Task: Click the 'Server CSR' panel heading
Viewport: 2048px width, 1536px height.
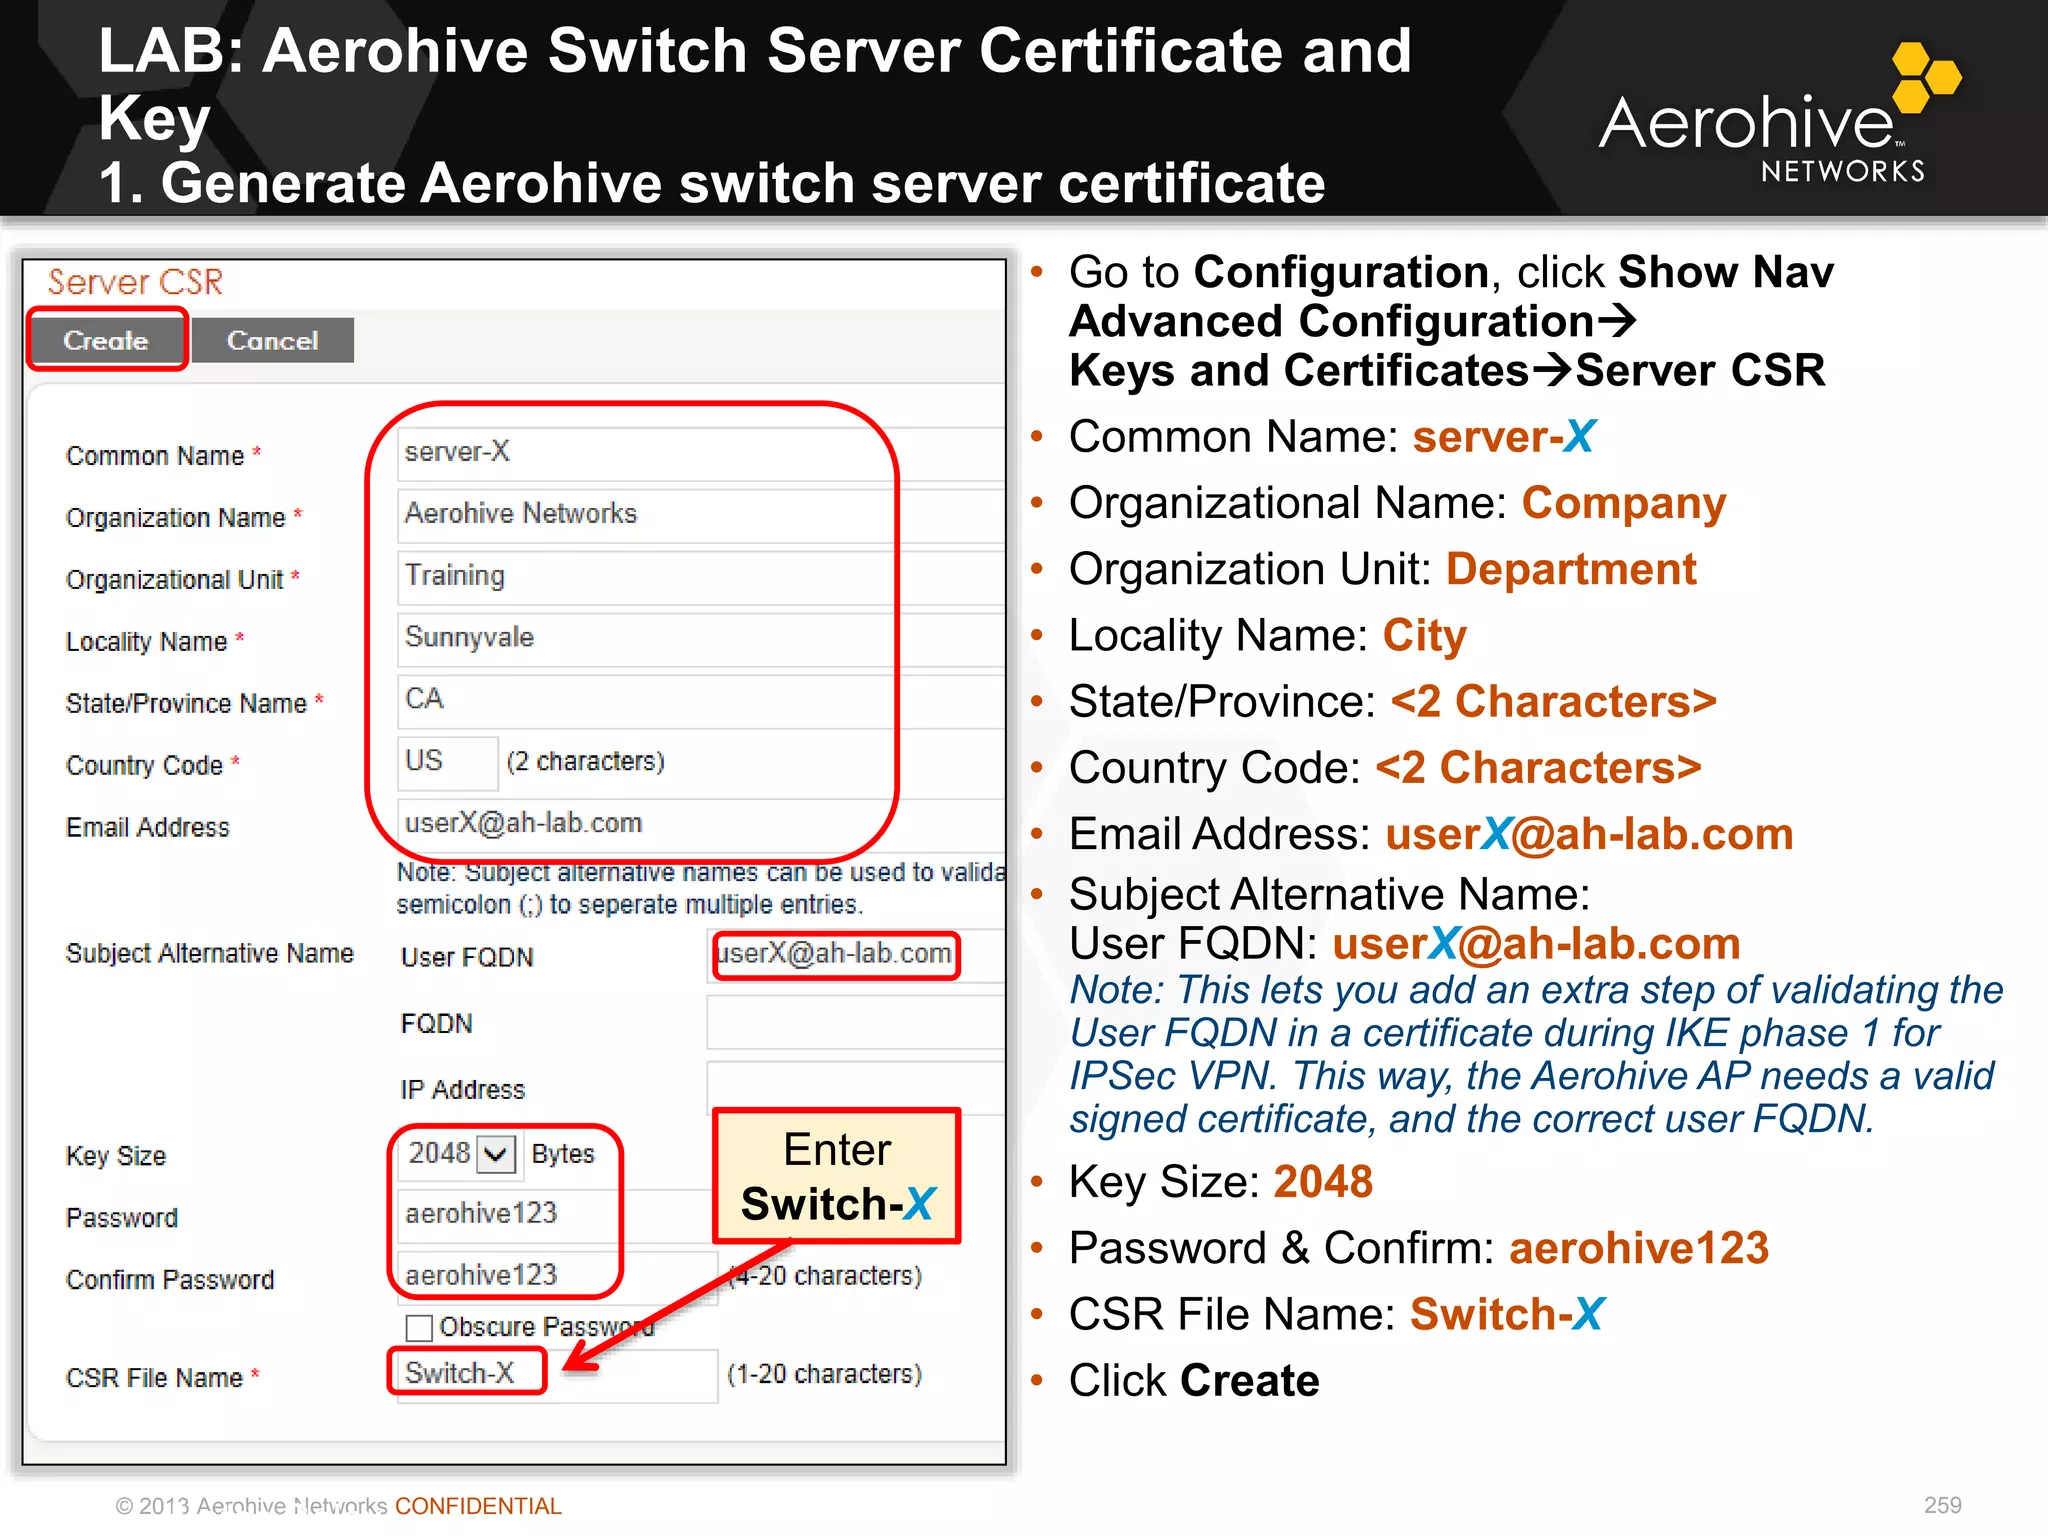Action: click(135, 283)
